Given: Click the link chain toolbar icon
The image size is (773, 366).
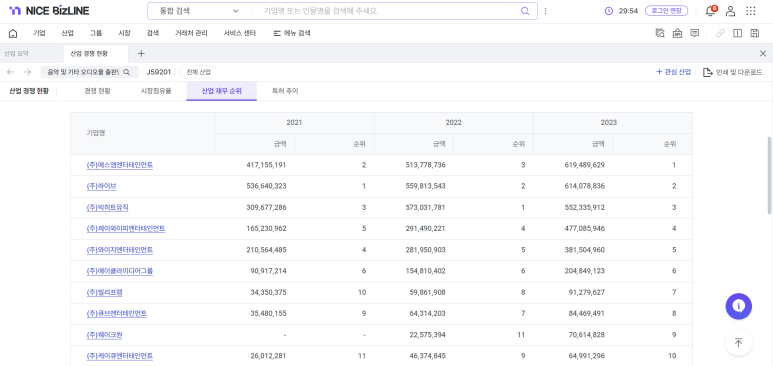Looking at the screenshot, I should tap(720, 33).
